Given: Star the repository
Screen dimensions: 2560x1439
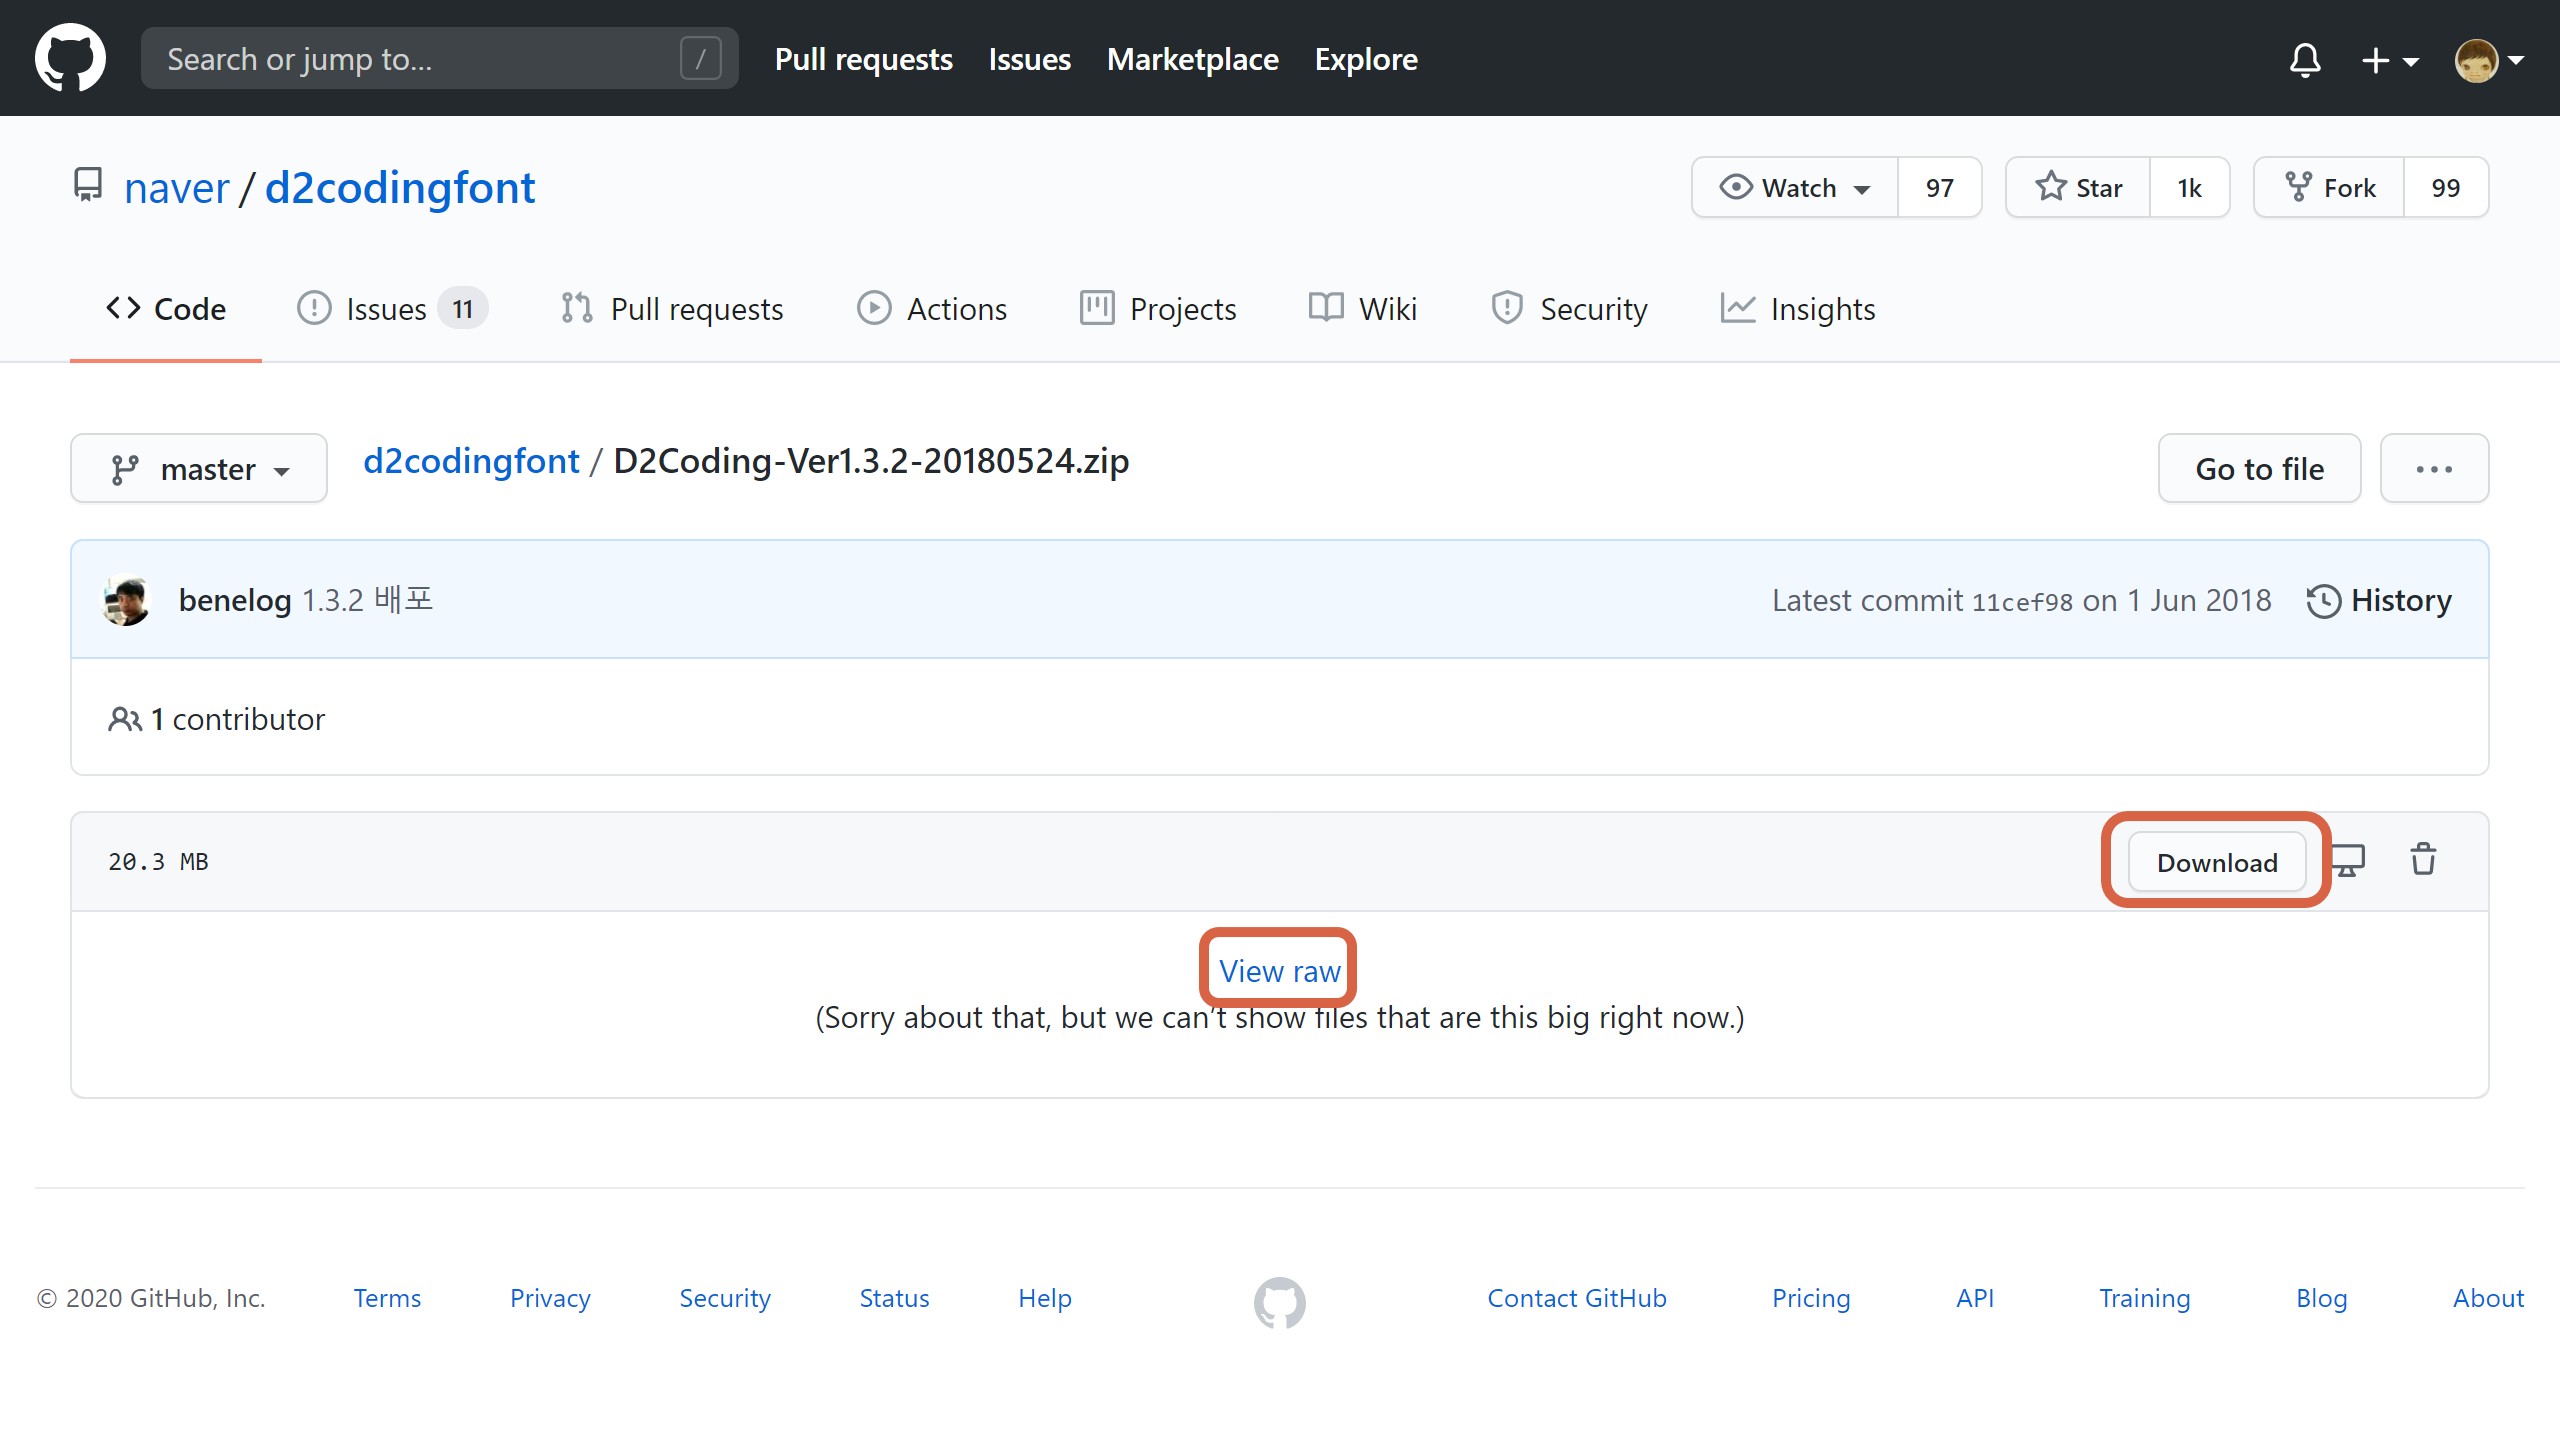Looking at the screenshot, I should tap(2078, 187).
